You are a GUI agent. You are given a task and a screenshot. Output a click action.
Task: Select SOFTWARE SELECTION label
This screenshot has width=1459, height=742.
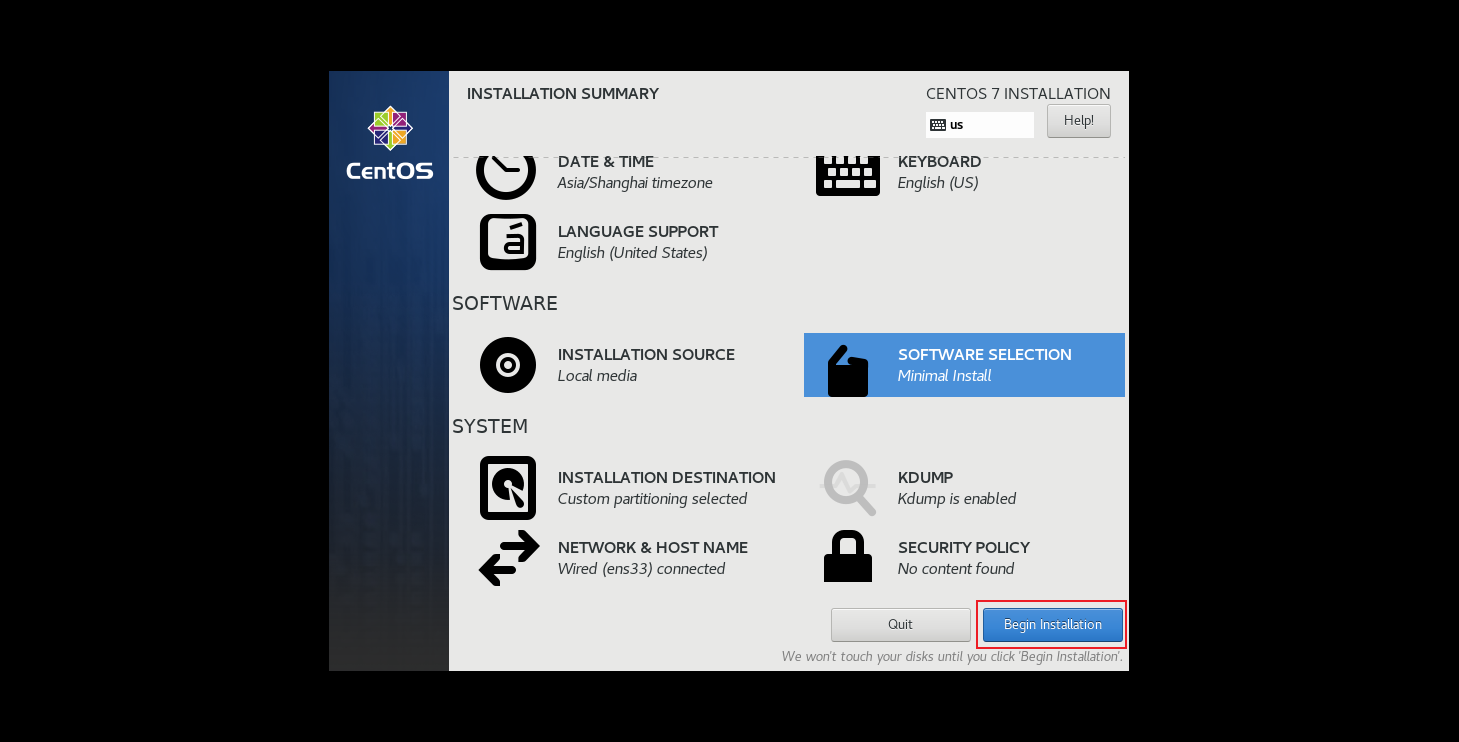click(x=985, y=355)
